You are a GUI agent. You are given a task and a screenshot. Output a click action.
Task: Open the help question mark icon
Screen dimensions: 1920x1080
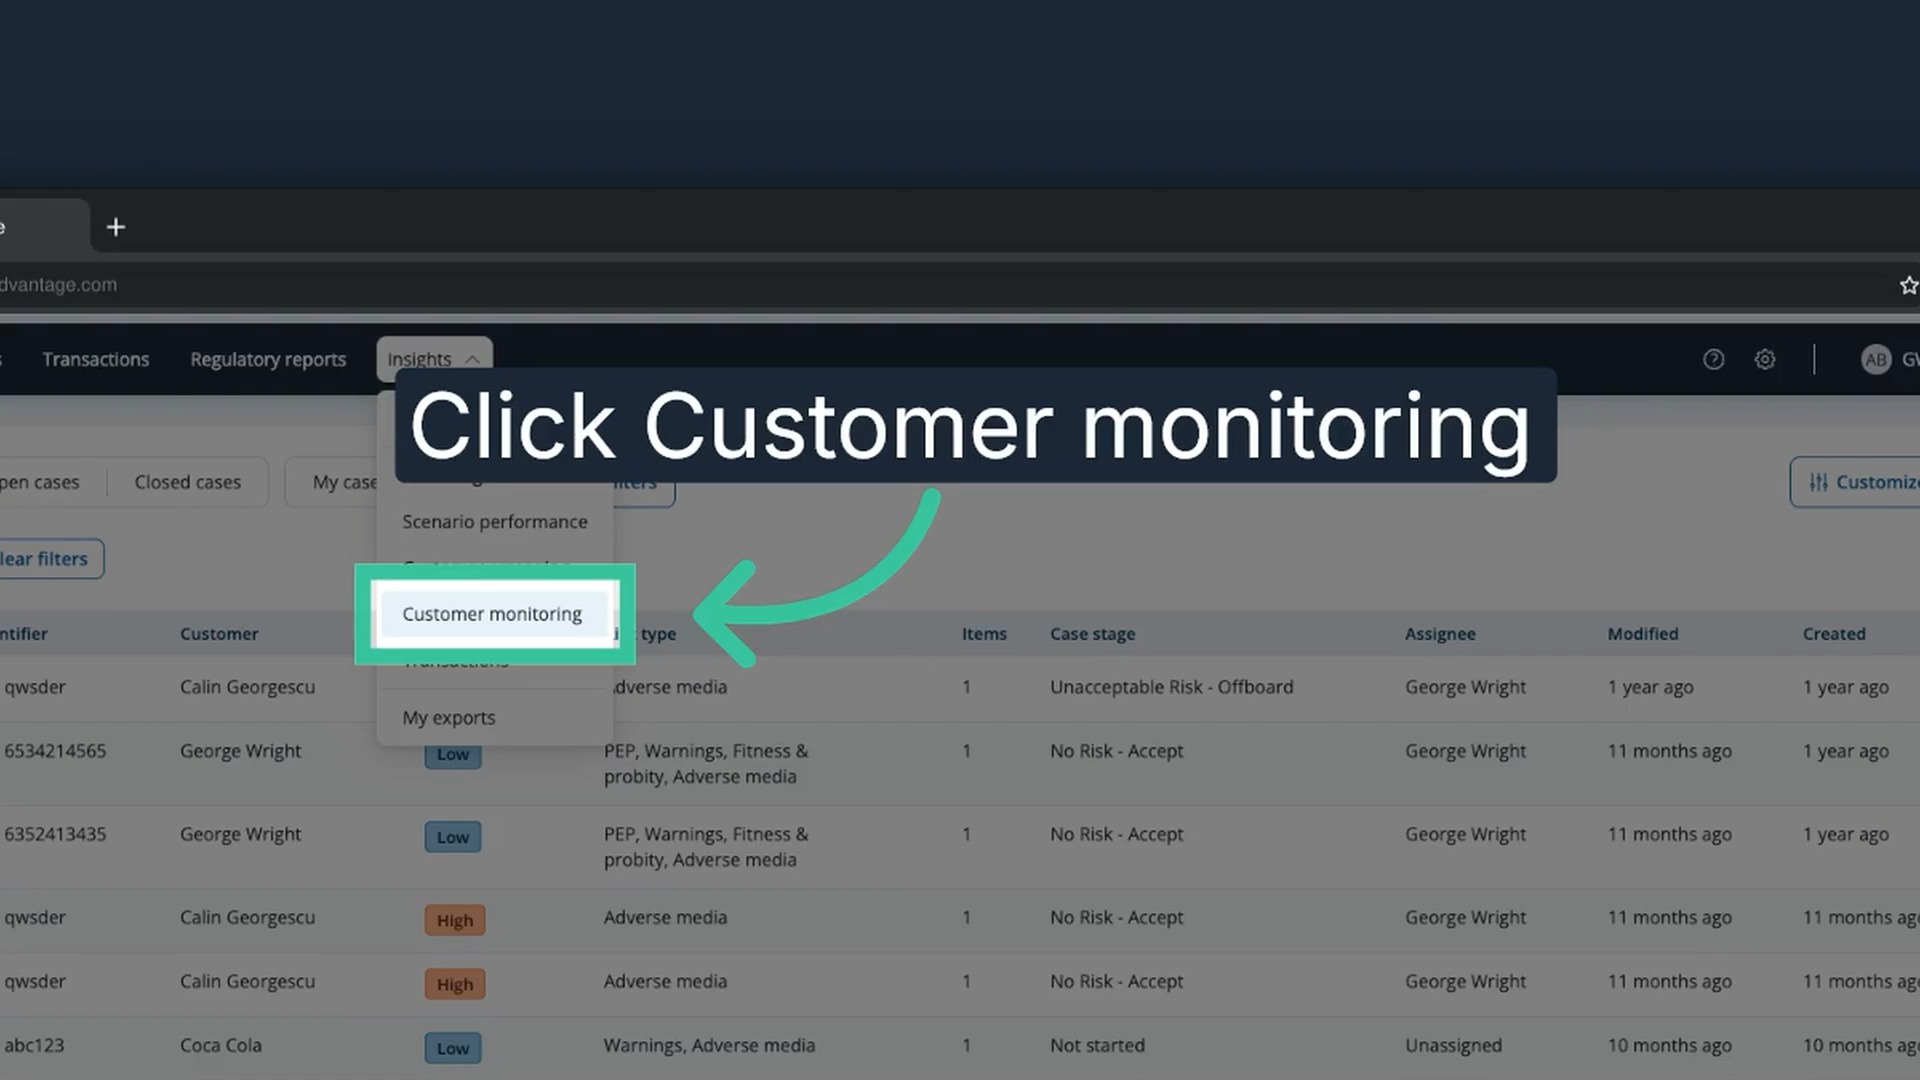[x=1713, y=359]
